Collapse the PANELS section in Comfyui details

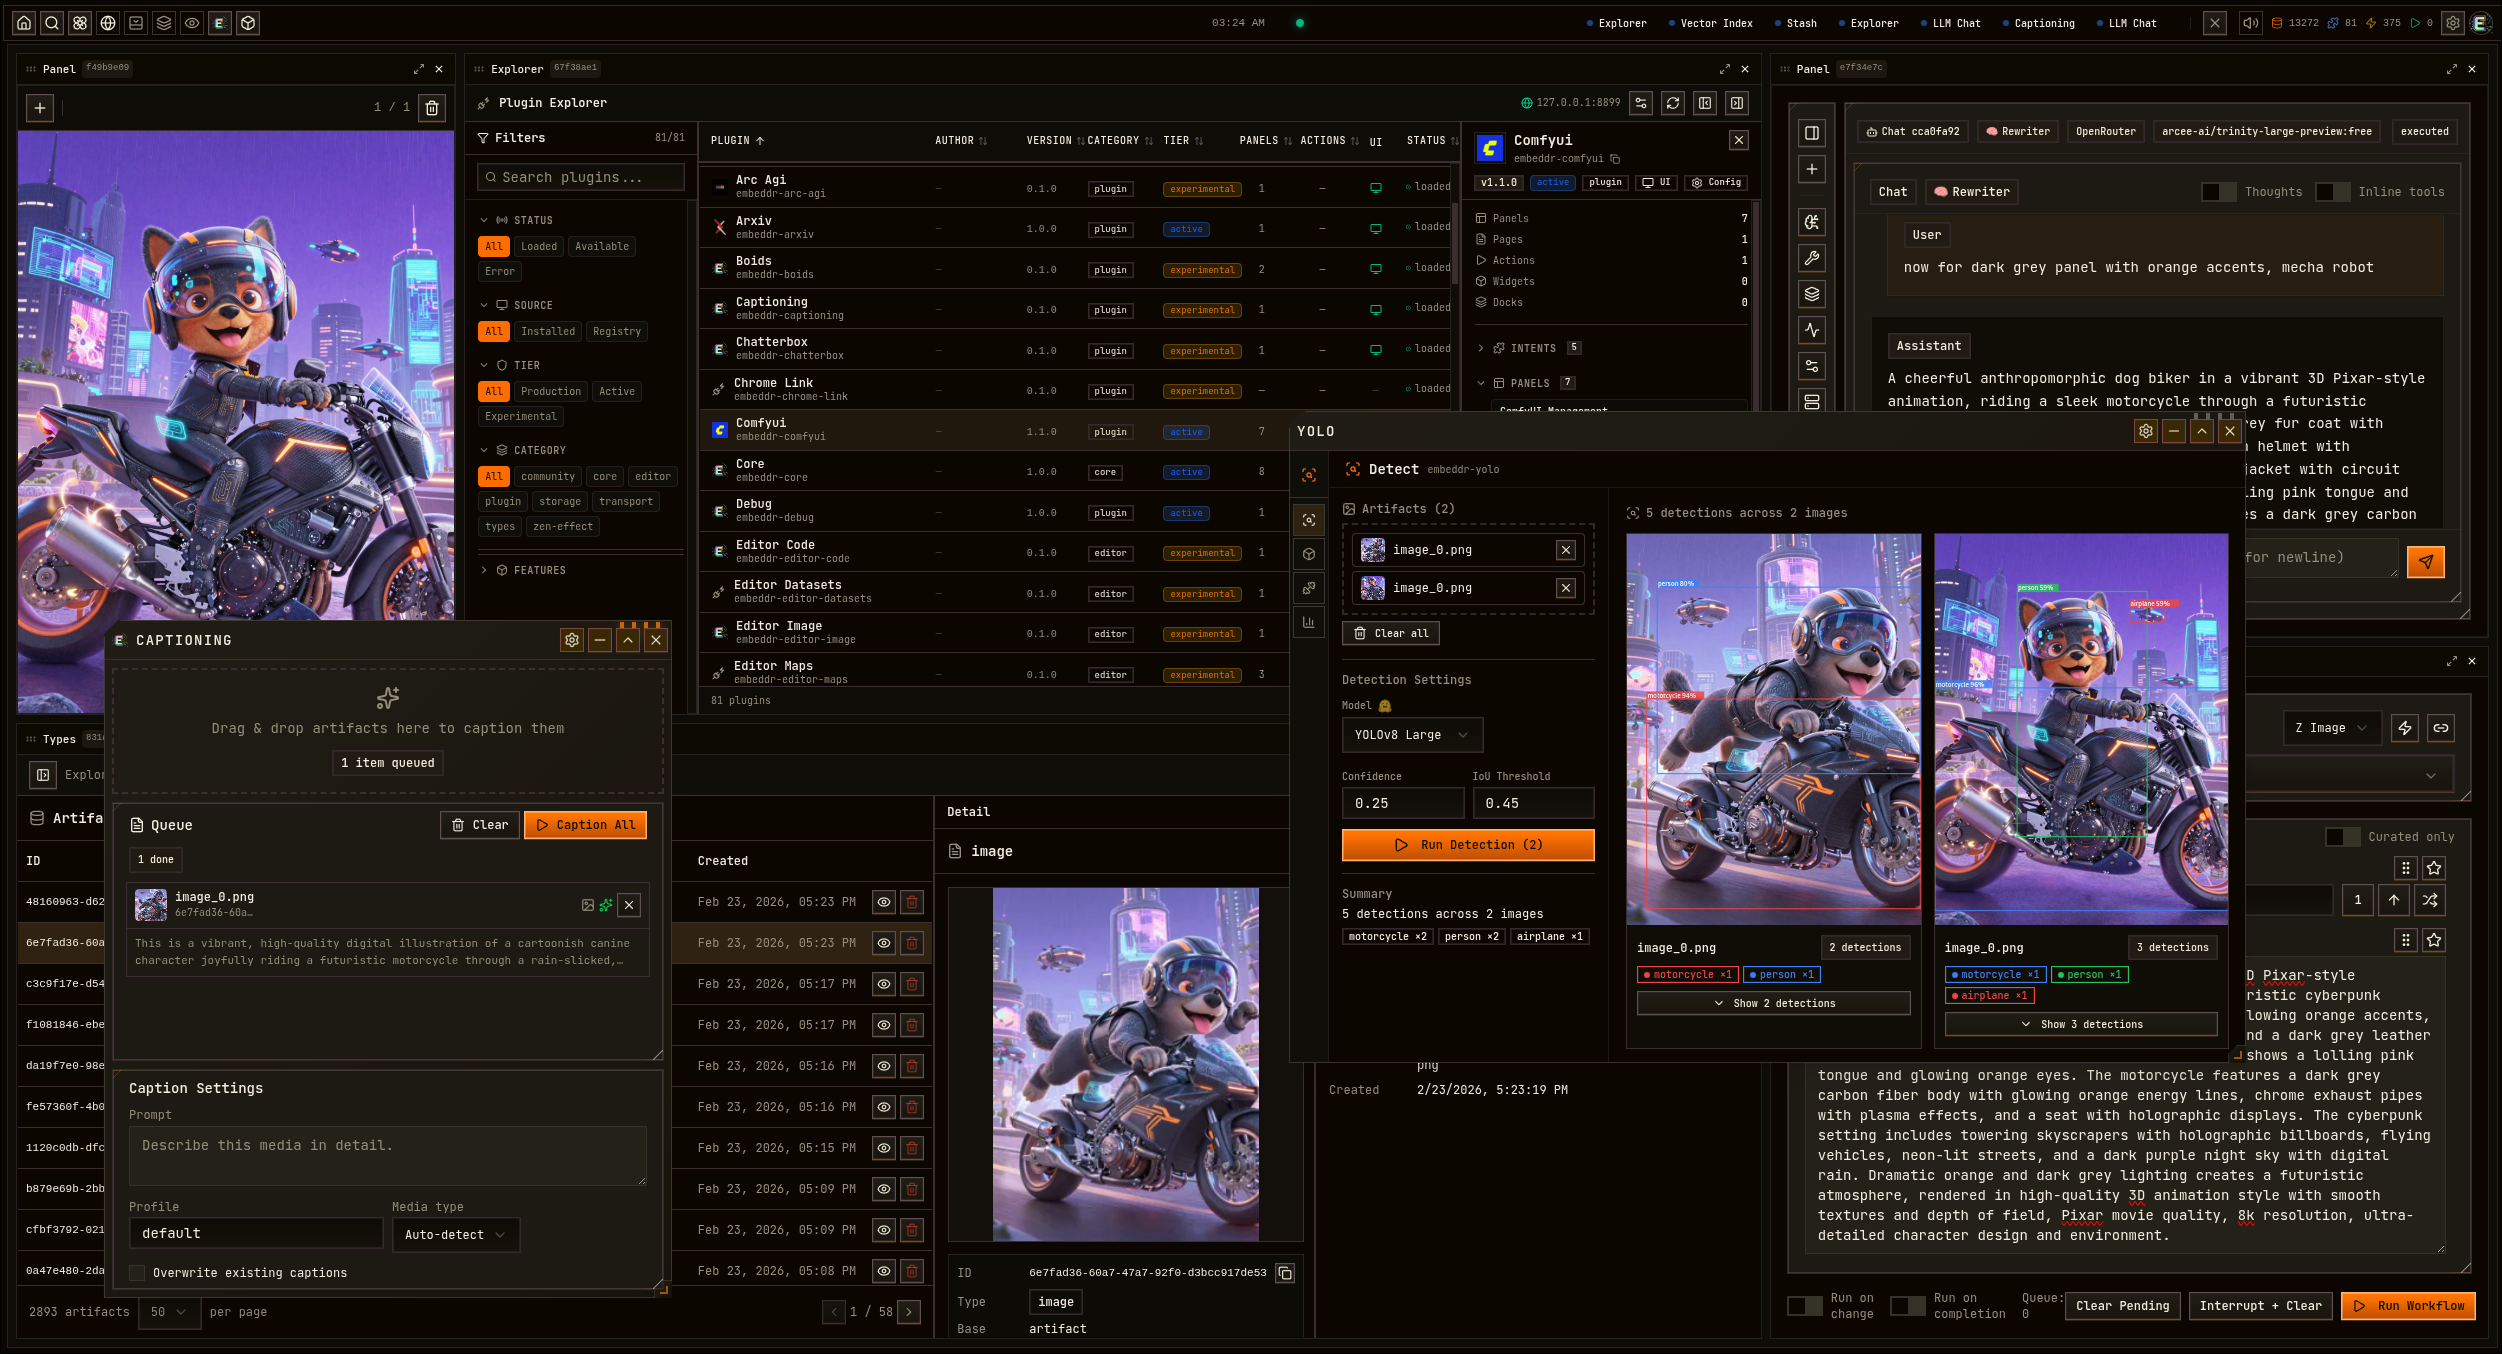1483,383
